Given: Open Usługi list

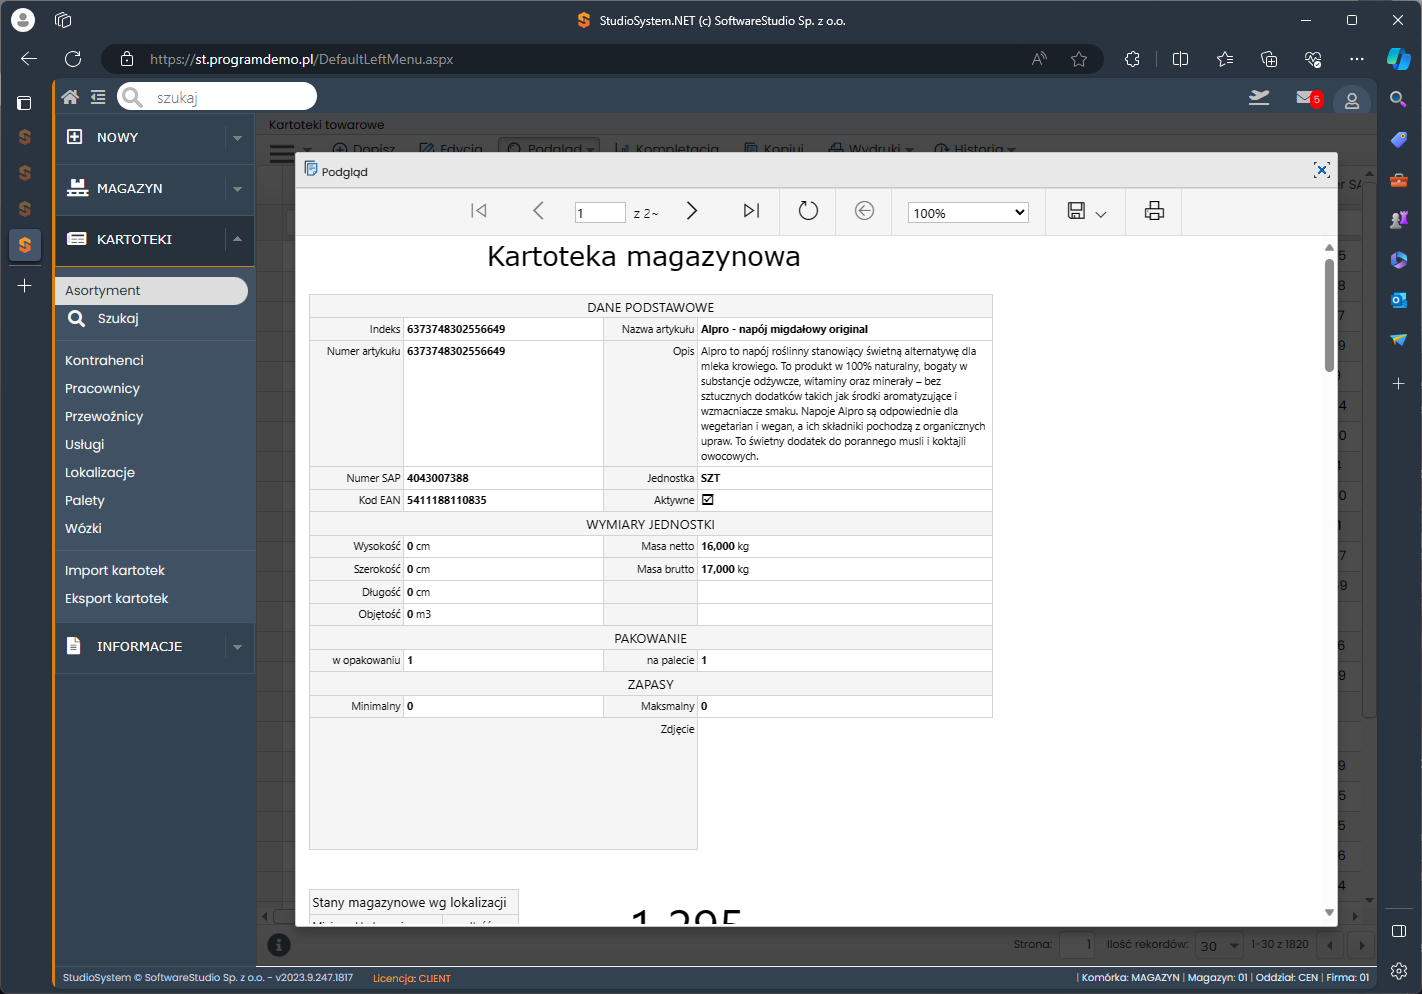Looking at the screenshot, I should [85, 444].
